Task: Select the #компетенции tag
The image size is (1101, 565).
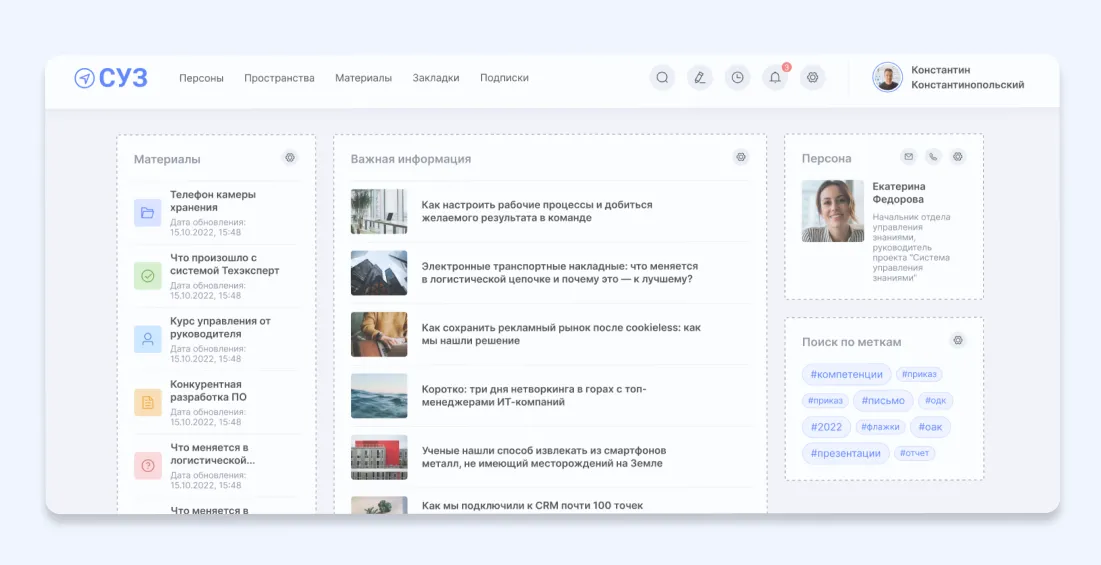Action: coord(846,374)
